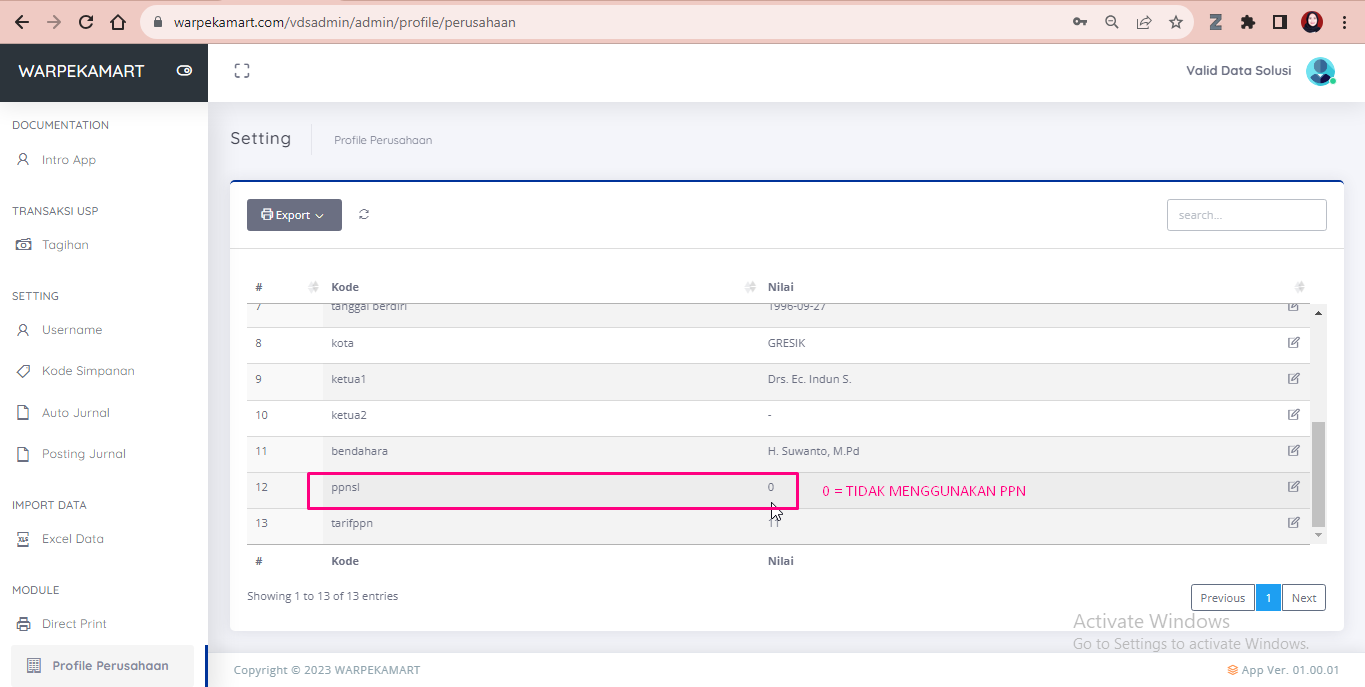Open saved passwords key icon
The height and width of the screenshot is (687, 1365).
(1080, 22)
